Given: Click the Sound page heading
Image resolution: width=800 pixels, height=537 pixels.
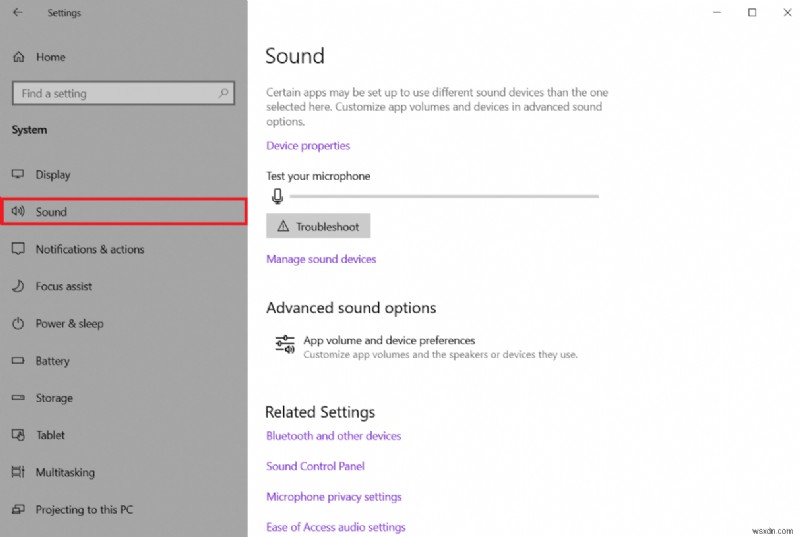Looking at the screenshot, I should tap(295, 56).
